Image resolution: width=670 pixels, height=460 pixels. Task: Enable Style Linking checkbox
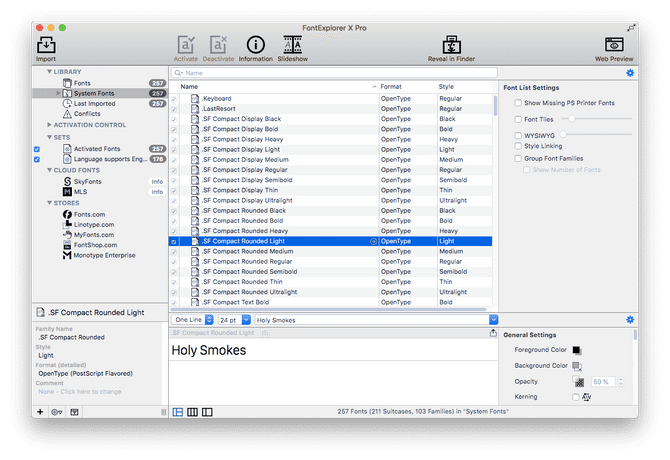coord(518,146)
